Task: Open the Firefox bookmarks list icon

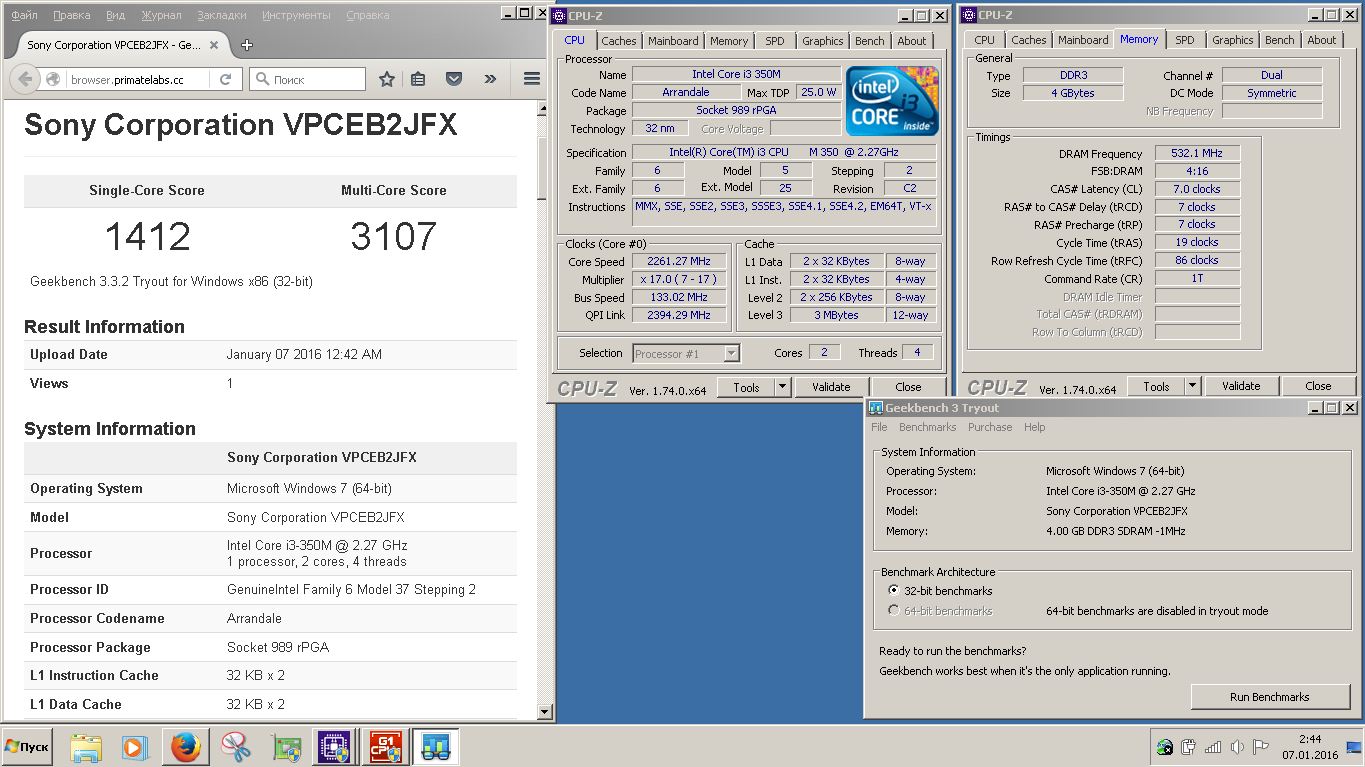Action: coord(419,79)
